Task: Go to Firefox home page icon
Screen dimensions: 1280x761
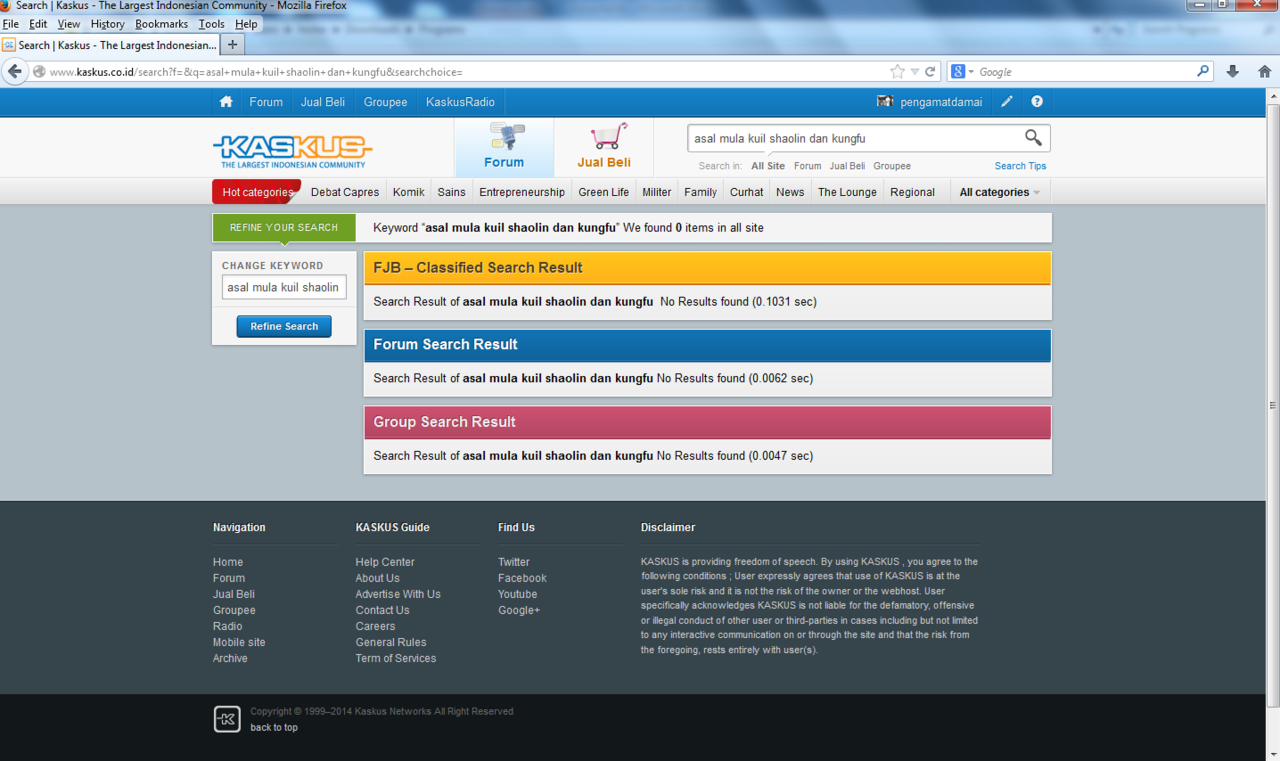Action: 1264,72
